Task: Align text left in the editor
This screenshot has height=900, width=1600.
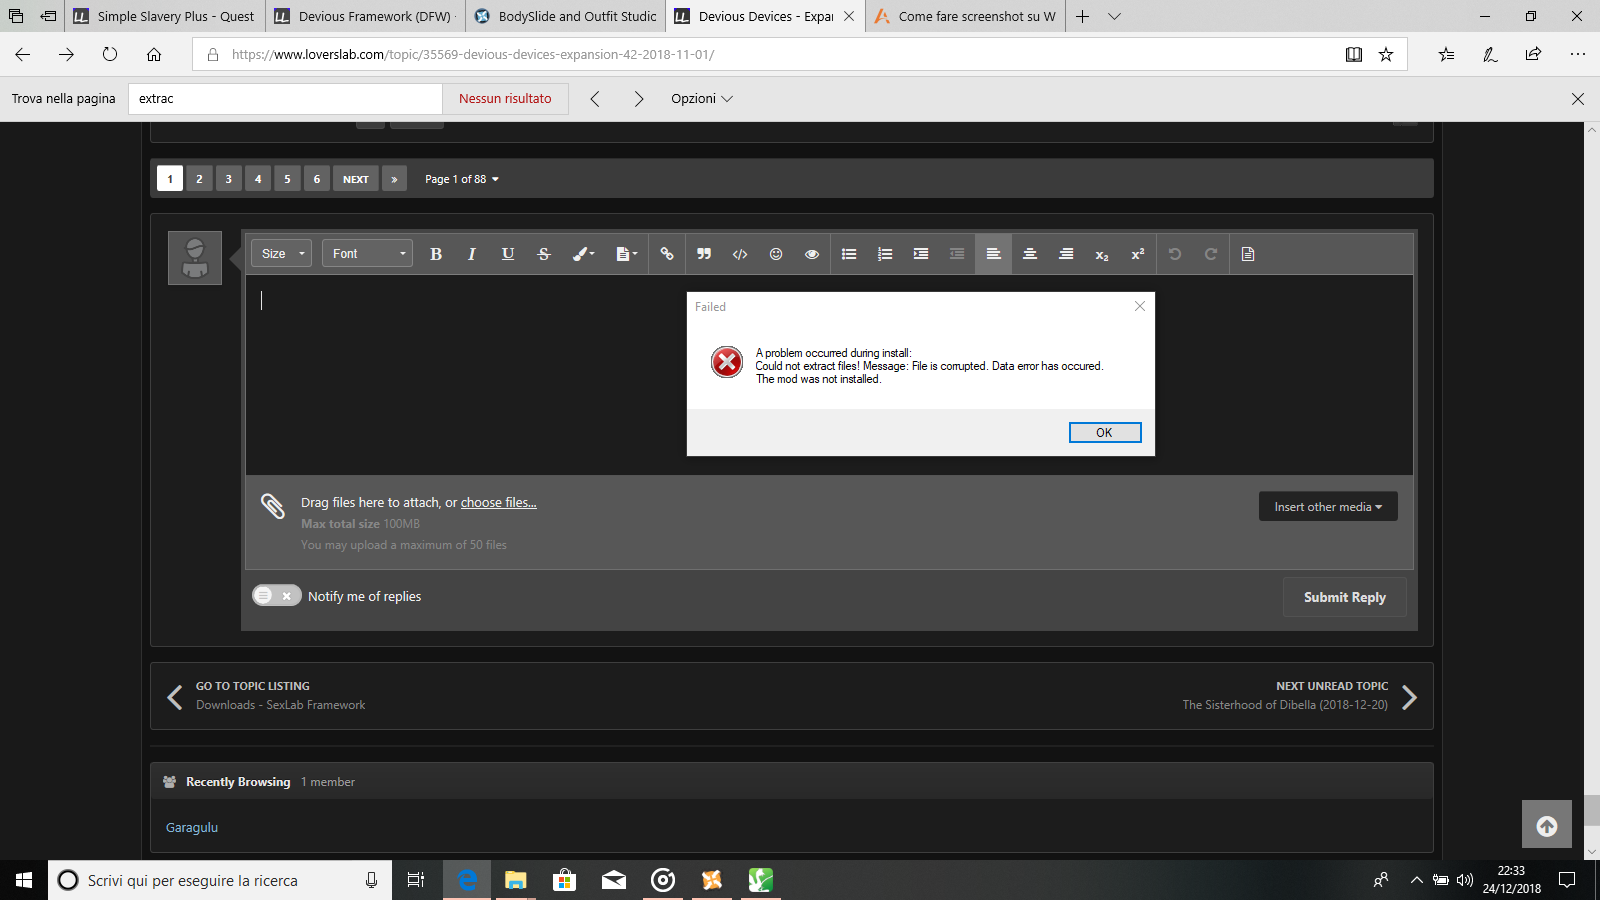Action: click(994, 254)
